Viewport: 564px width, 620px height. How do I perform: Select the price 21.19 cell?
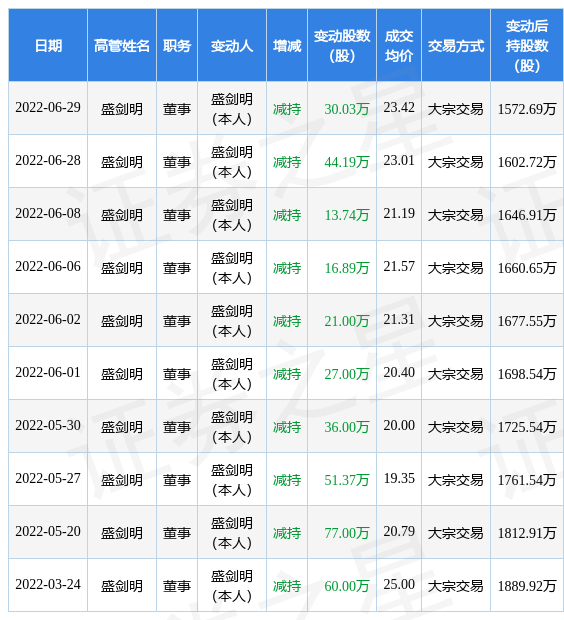tap(399, 214)
